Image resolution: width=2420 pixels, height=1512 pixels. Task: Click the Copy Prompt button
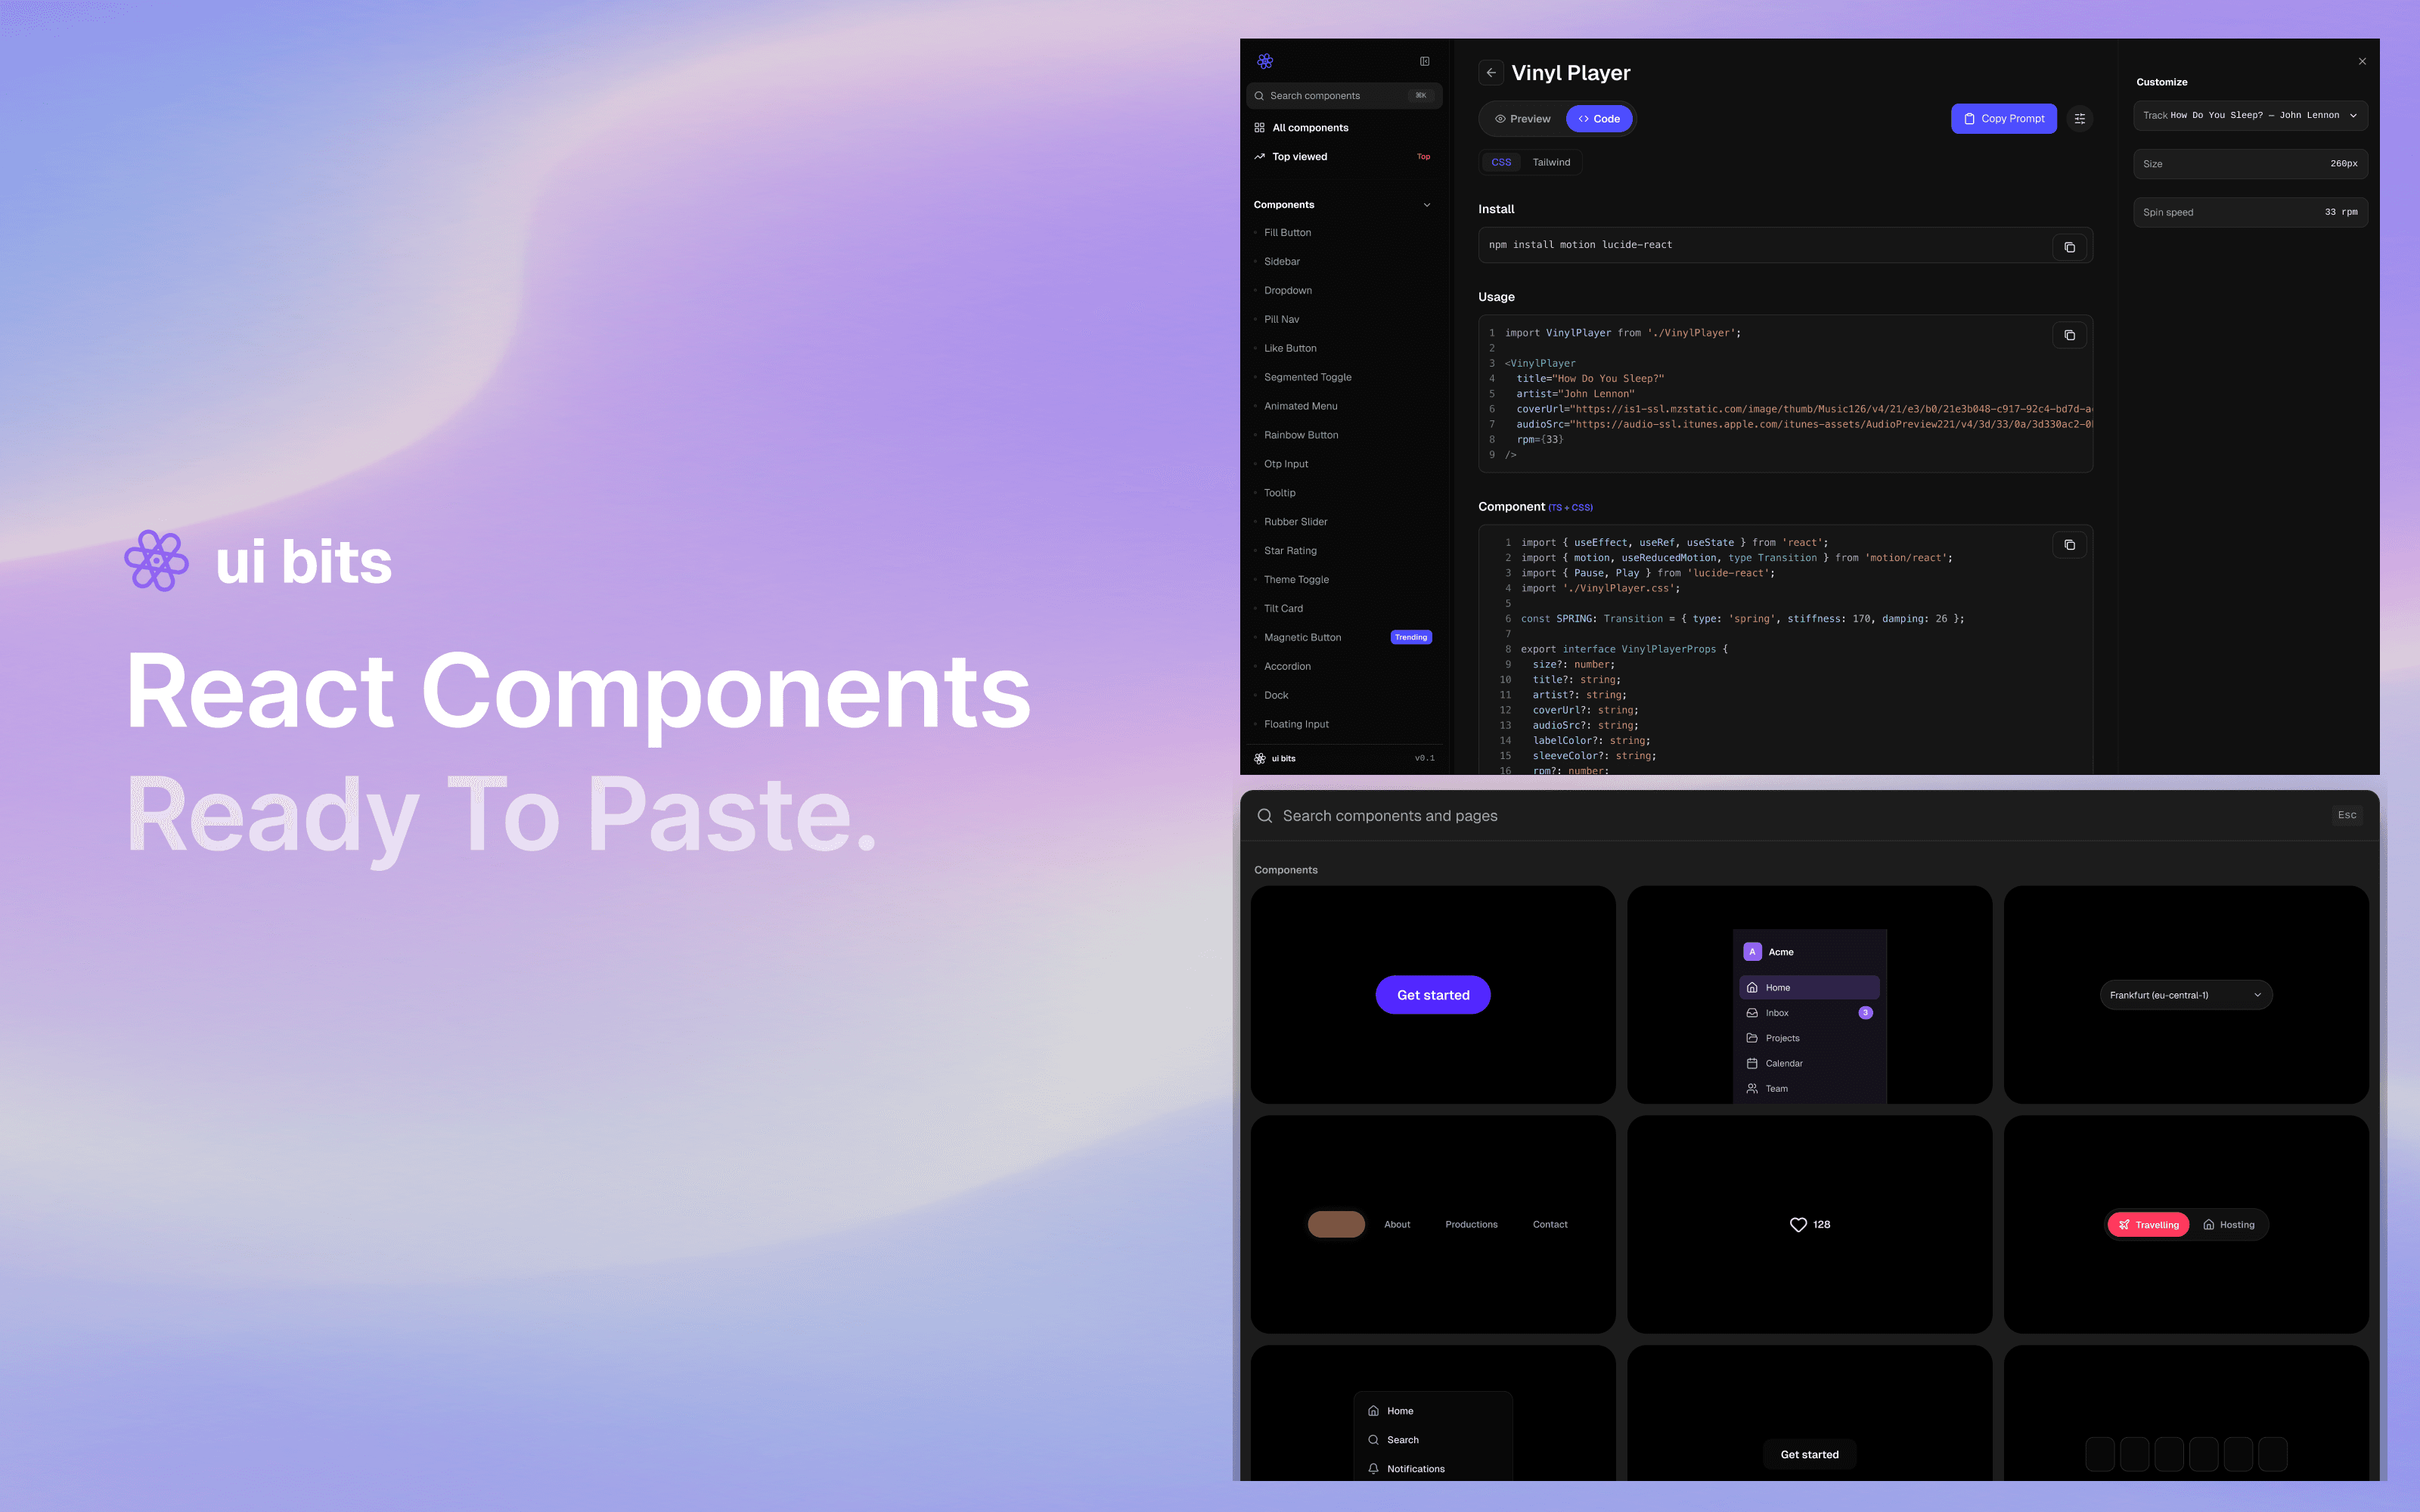(2003, 119)
